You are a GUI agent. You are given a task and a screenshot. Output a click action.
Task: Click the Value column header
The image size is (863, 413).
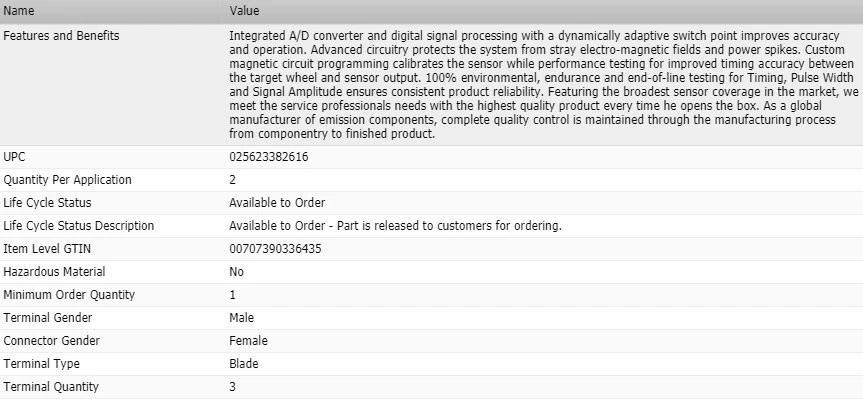244,11
